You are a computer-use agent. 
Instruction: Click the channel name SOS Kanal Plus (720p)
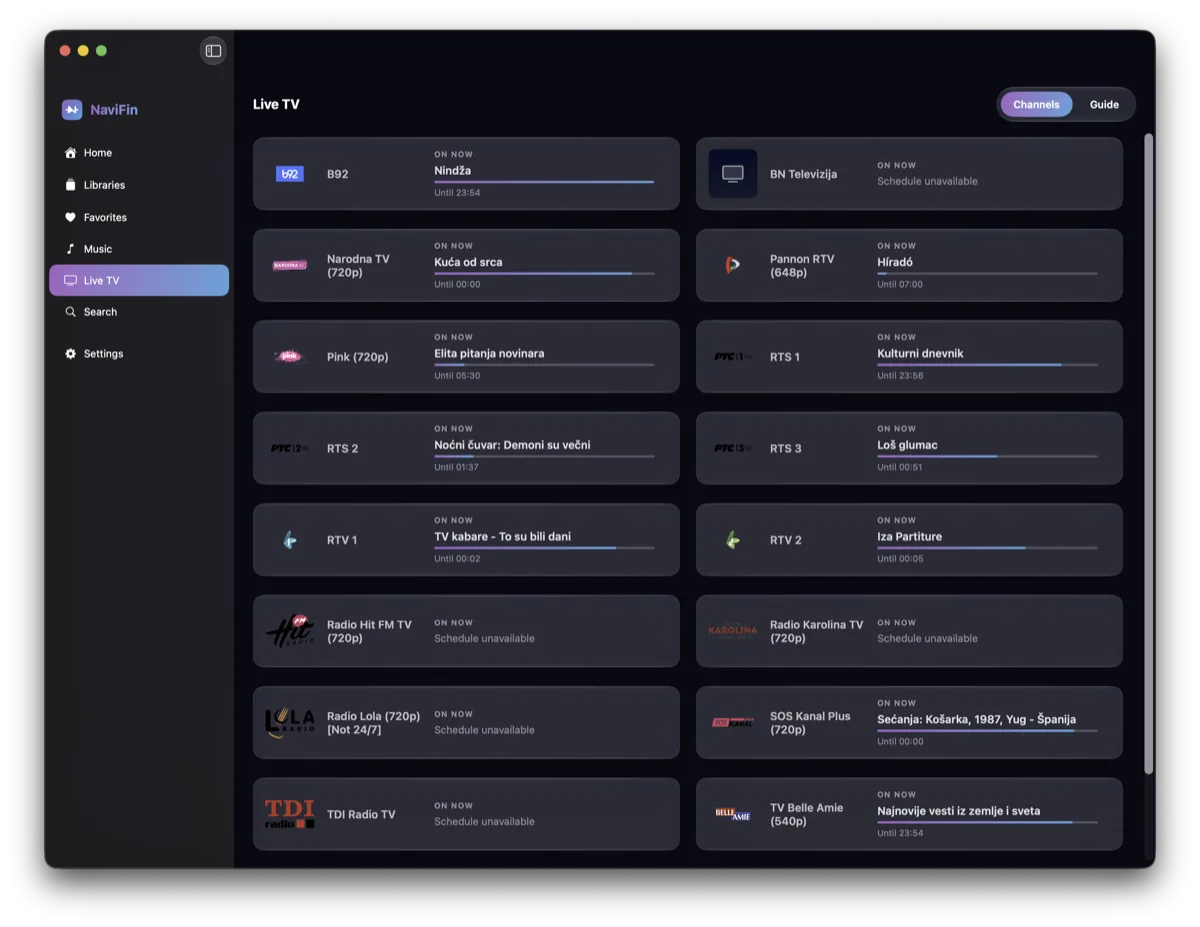(810, 723)
